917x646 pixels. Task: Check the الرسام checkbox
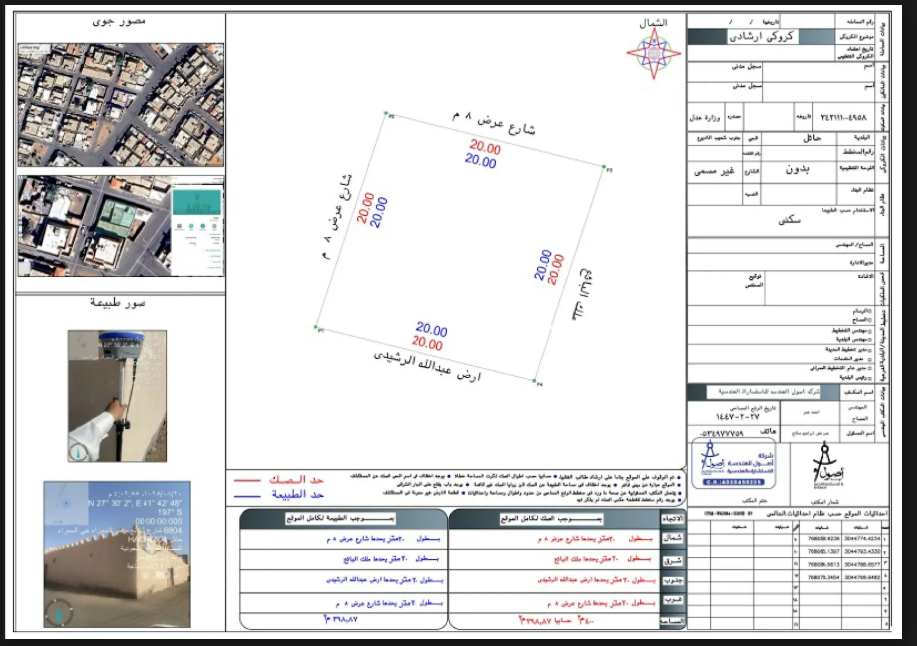pos(869,311)
